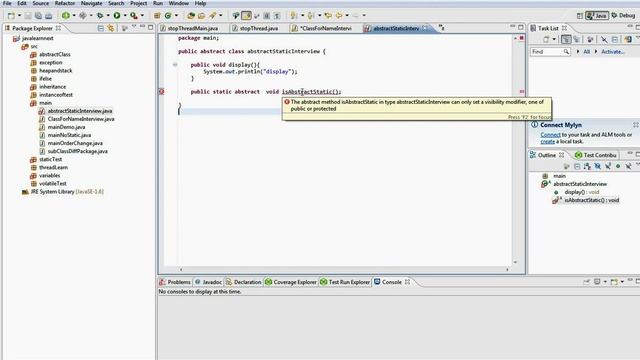This screenshot has width=640, height=360.
Task: Click the New Task icon in Task List
Action: point(546,39)
